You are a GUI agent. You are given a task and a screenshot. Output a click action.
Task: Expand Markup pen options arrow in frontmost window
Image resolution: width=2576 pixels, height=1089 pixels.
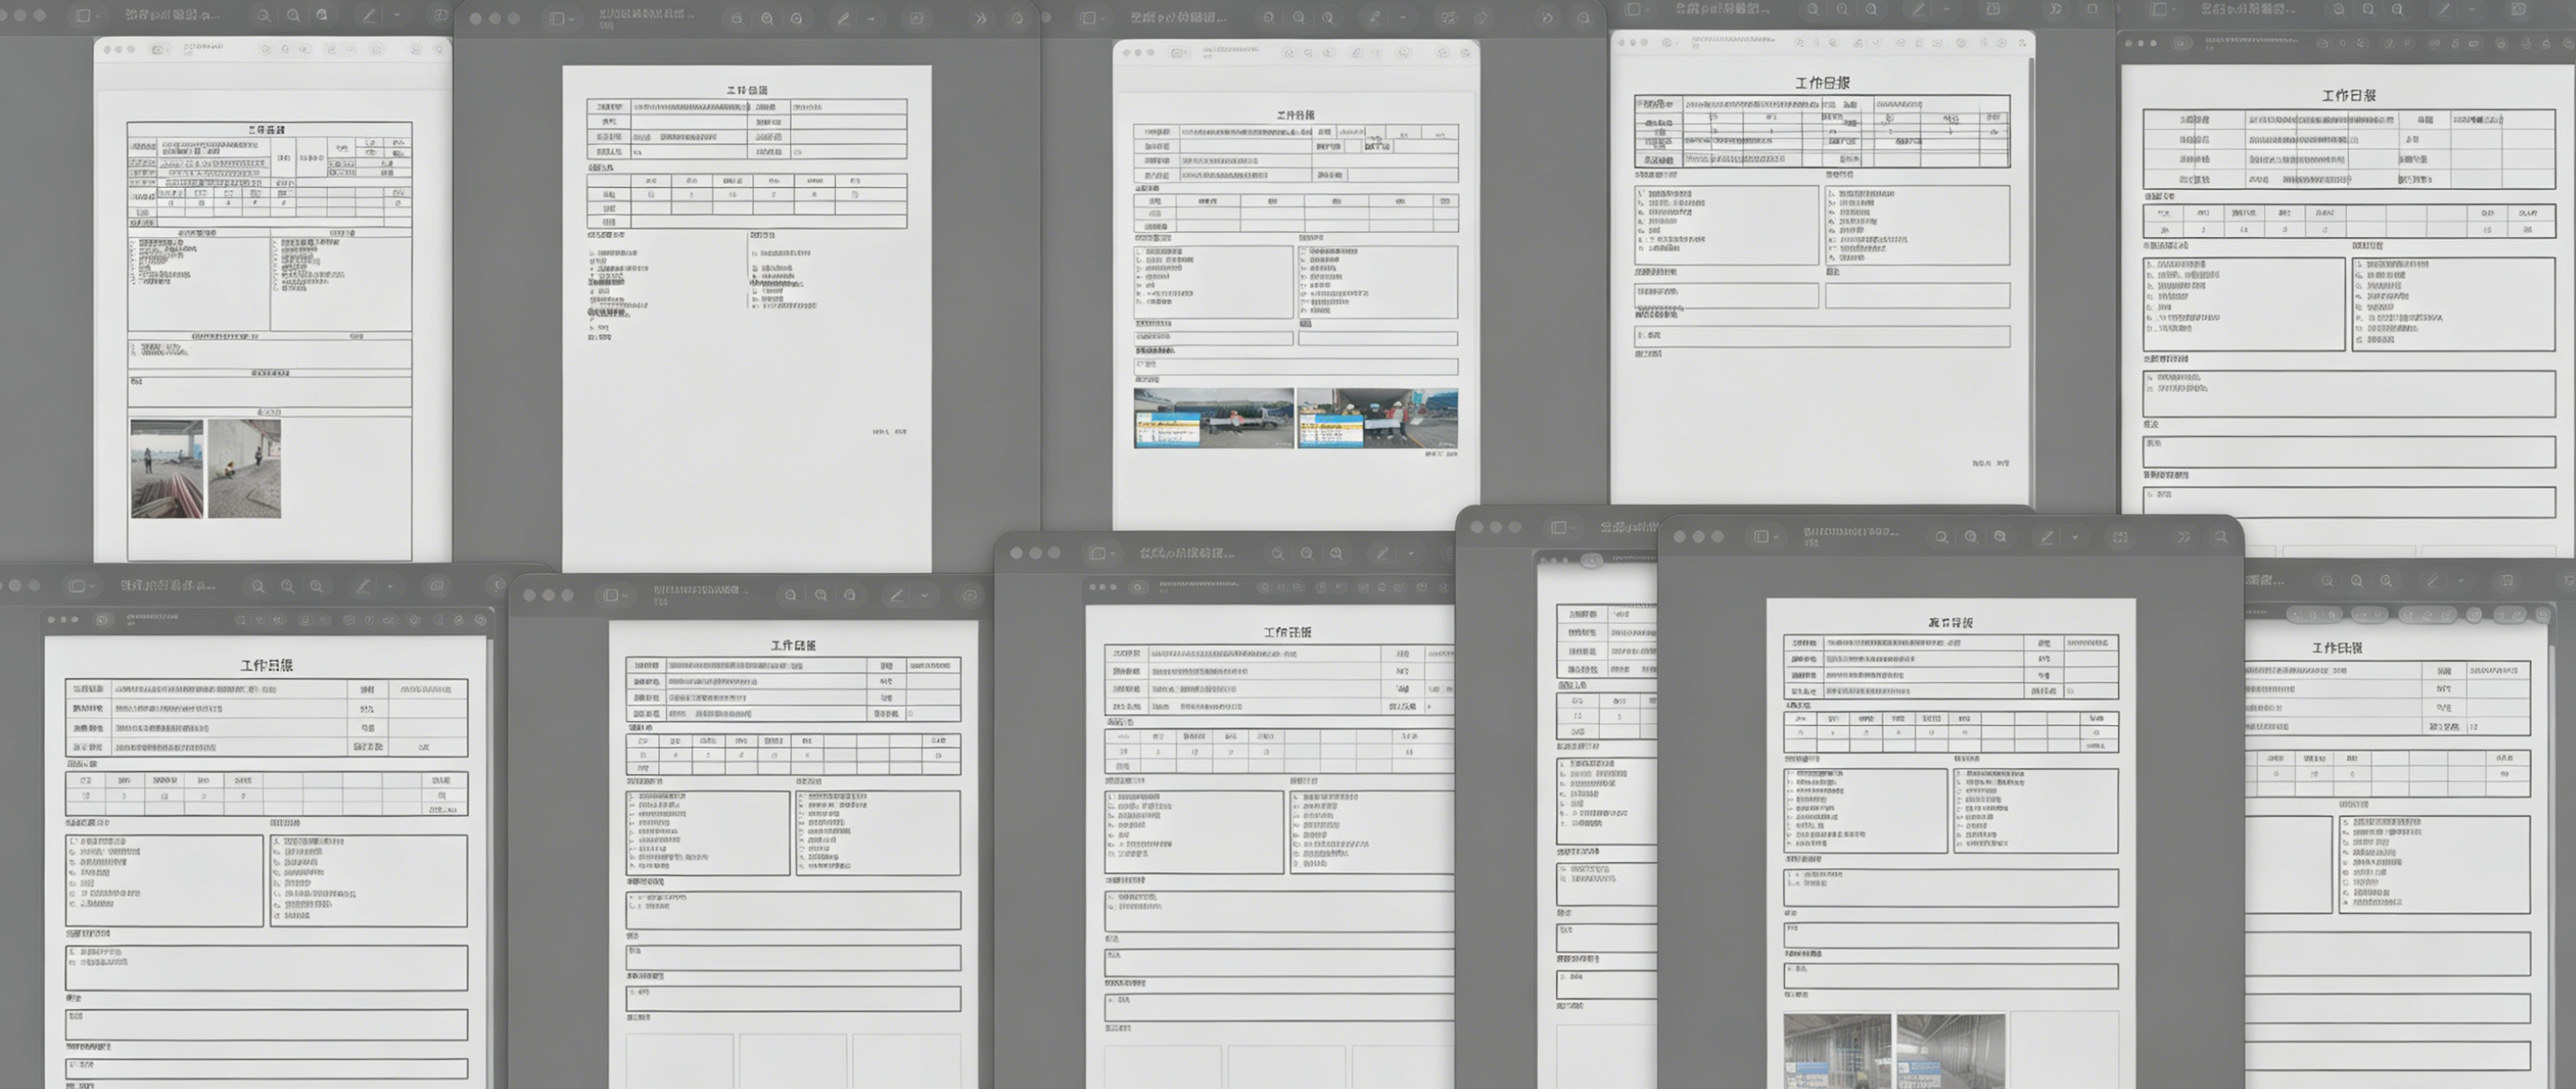pos(2075,537)
